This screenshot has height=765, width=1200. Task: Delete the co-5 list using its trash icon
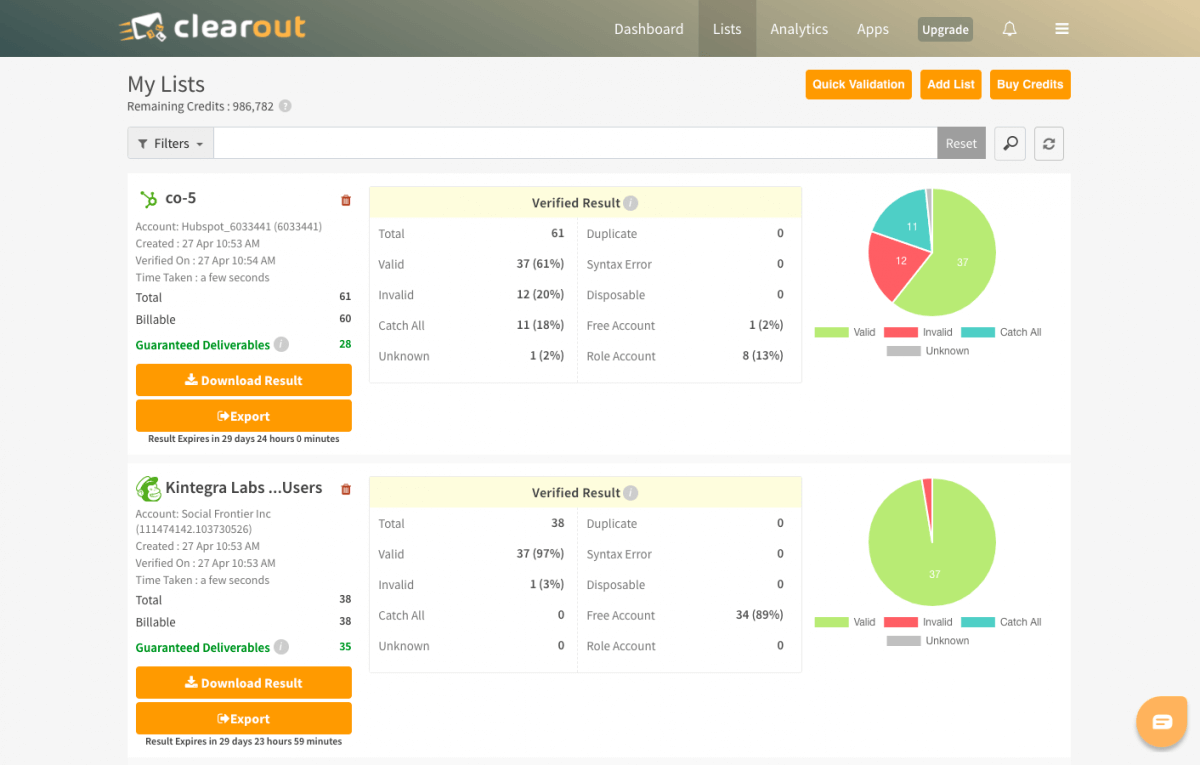pos(345,200)
